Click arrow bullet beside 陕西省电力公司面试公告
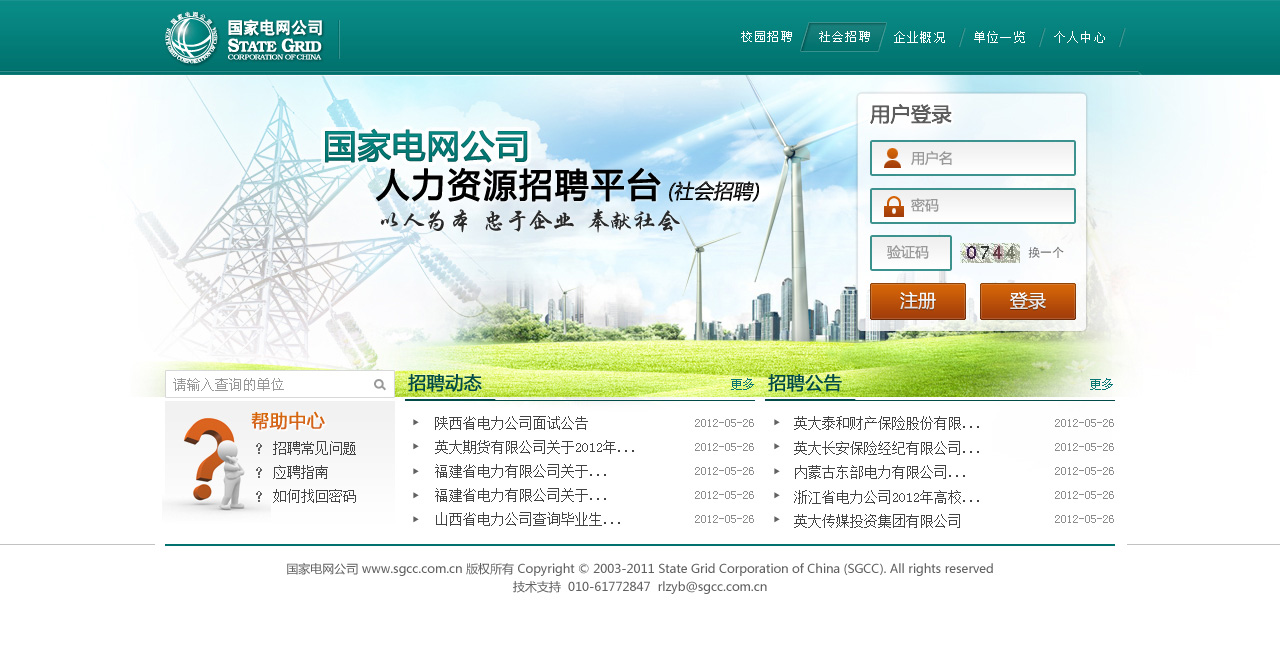Image resolution: width=1280 pixels, height=665 pixels. coord(416,422)
